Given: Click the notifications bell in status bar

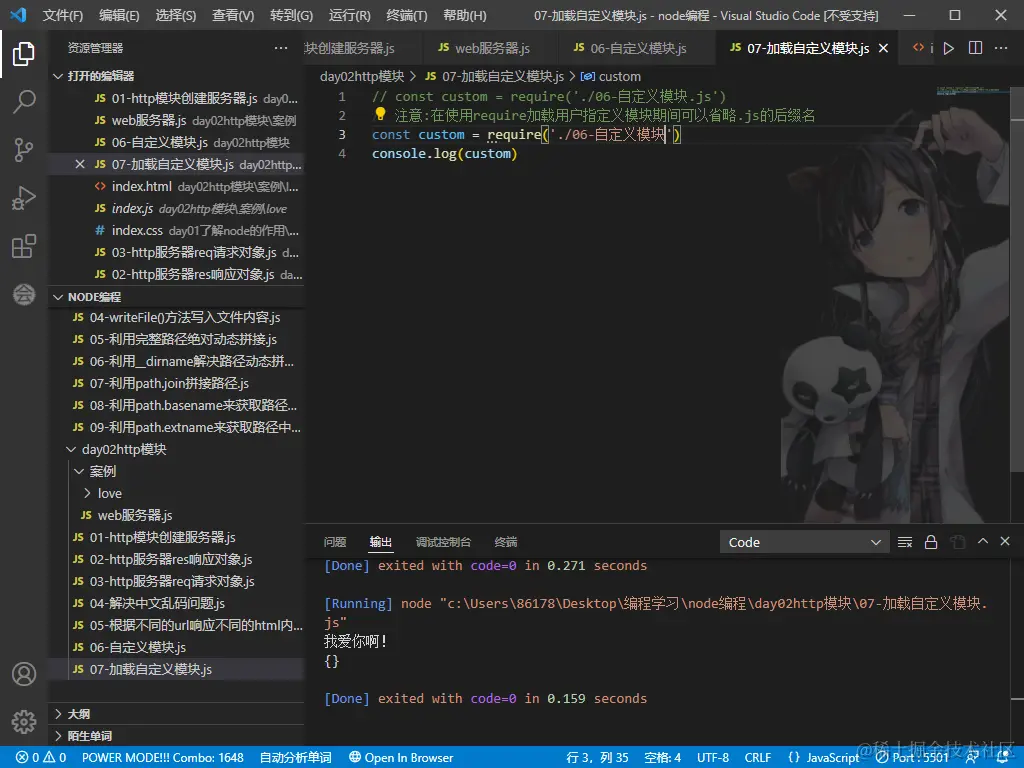Looking at the screenshot, I should (x=1002, y=758).
